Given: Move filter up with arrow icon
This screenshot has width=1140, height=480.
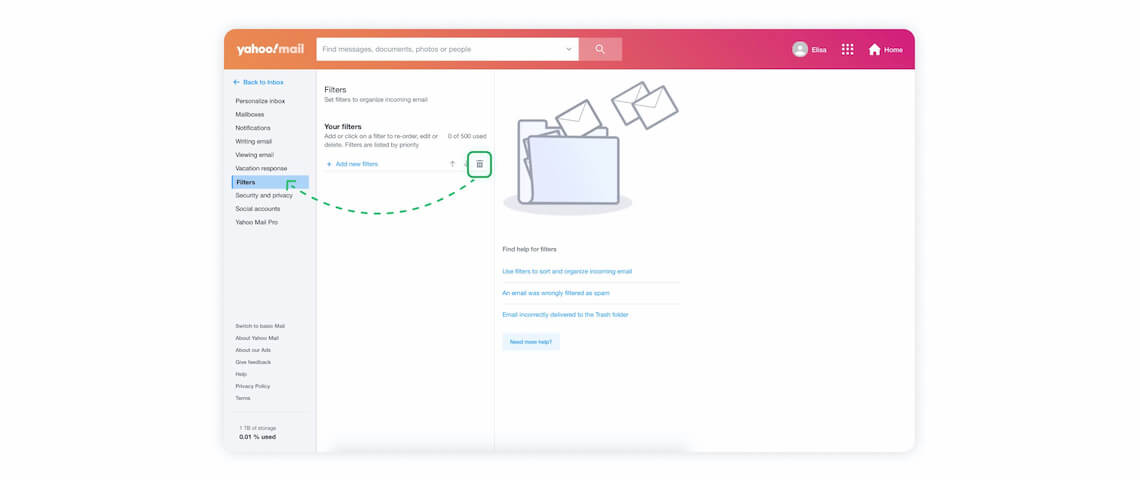Looking at the screenshot, I should point(451,164).
